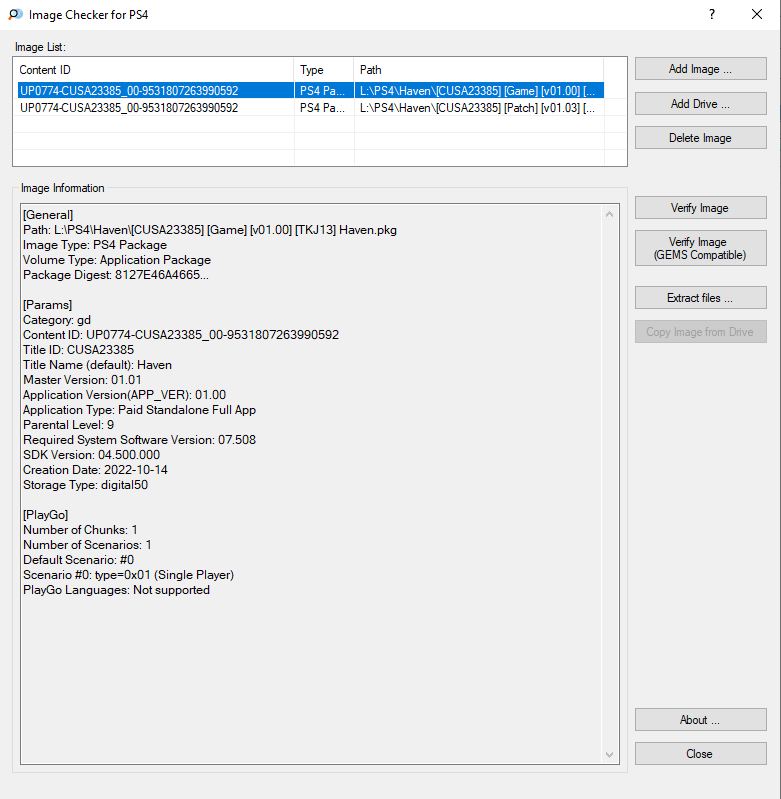Click the Number of Chunks: 1 line
The image size is (781, 799).
pyautogui.click(x=80, y=530)
